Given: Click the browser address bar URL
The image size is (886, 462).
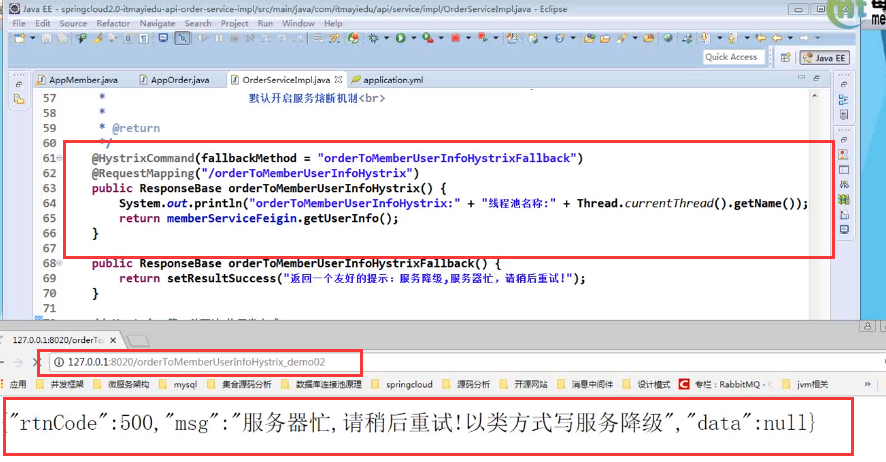Looking at the screenshot, I should [196, 362].
